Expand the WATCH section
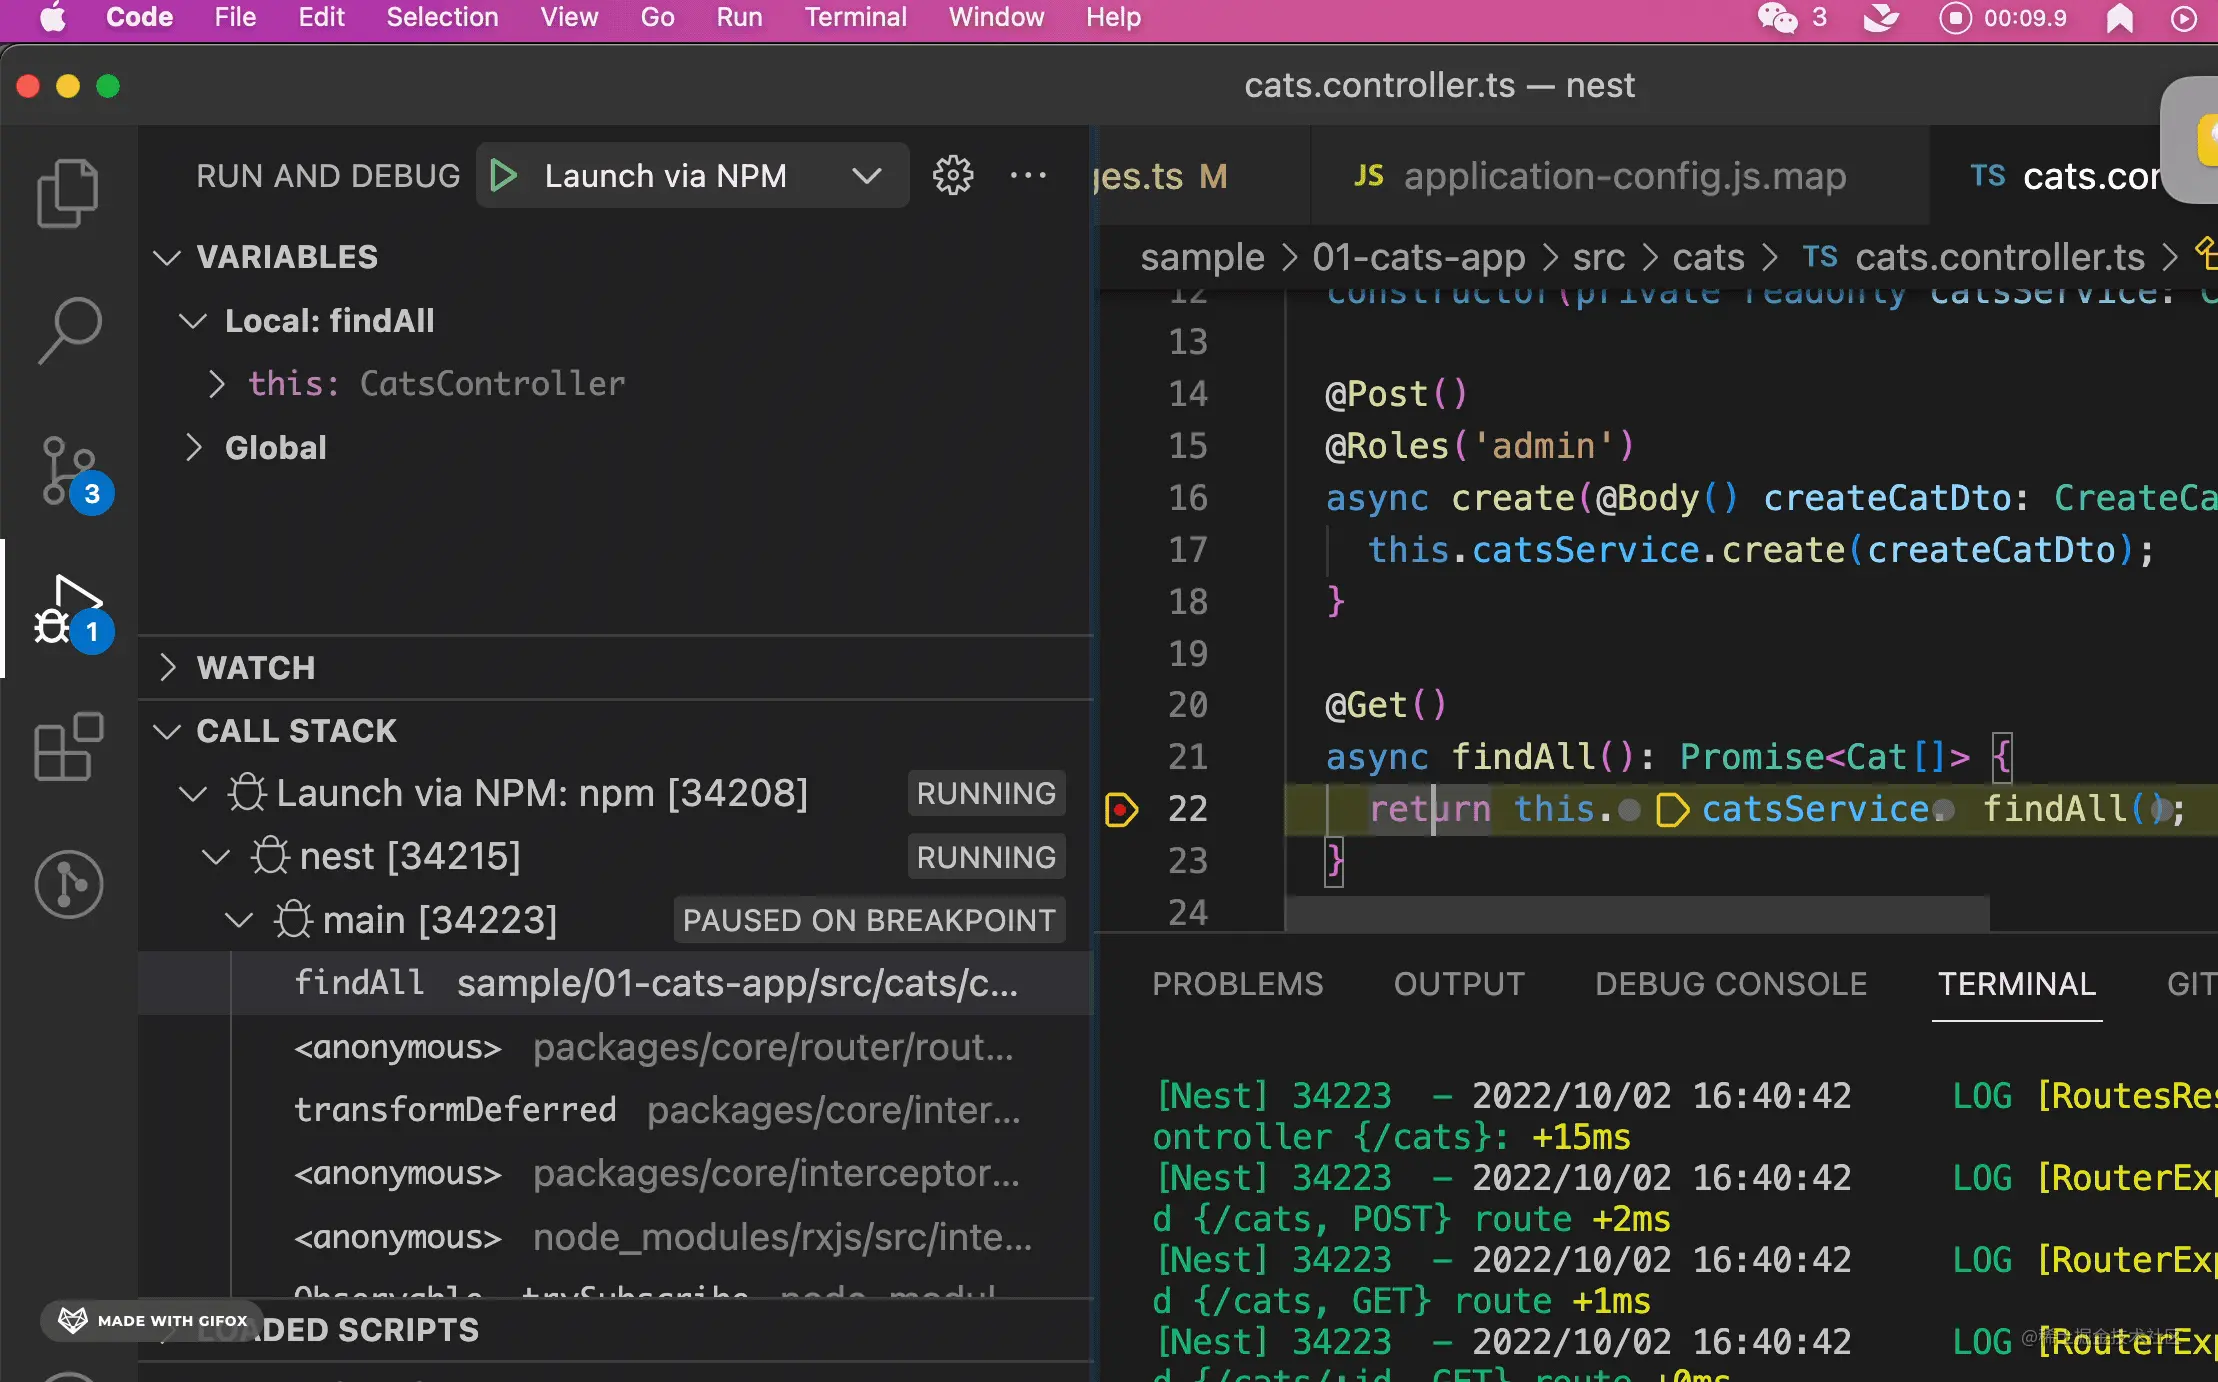This screenshot has width=2218, height=1382. (x=168, y=667)
